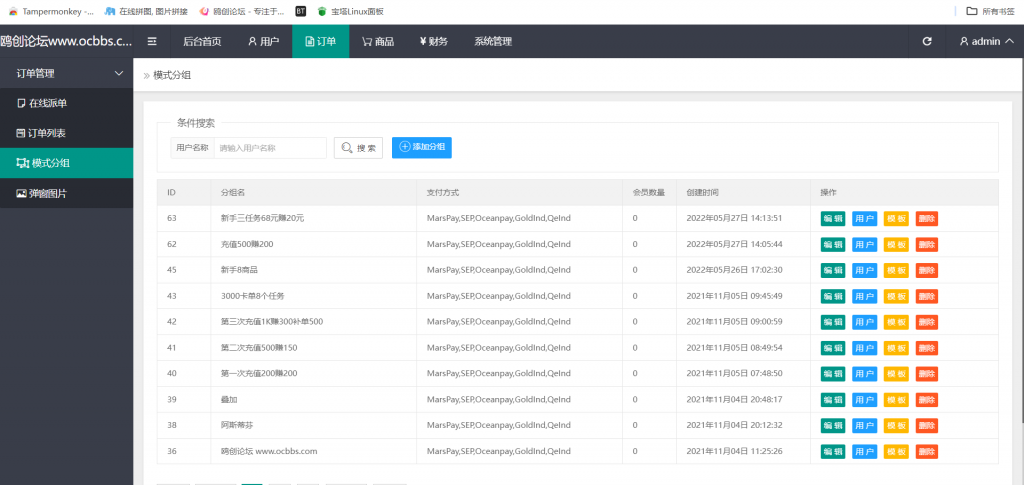
Task: Open 在线派单 in sidebar
Action: coord(67,103)
